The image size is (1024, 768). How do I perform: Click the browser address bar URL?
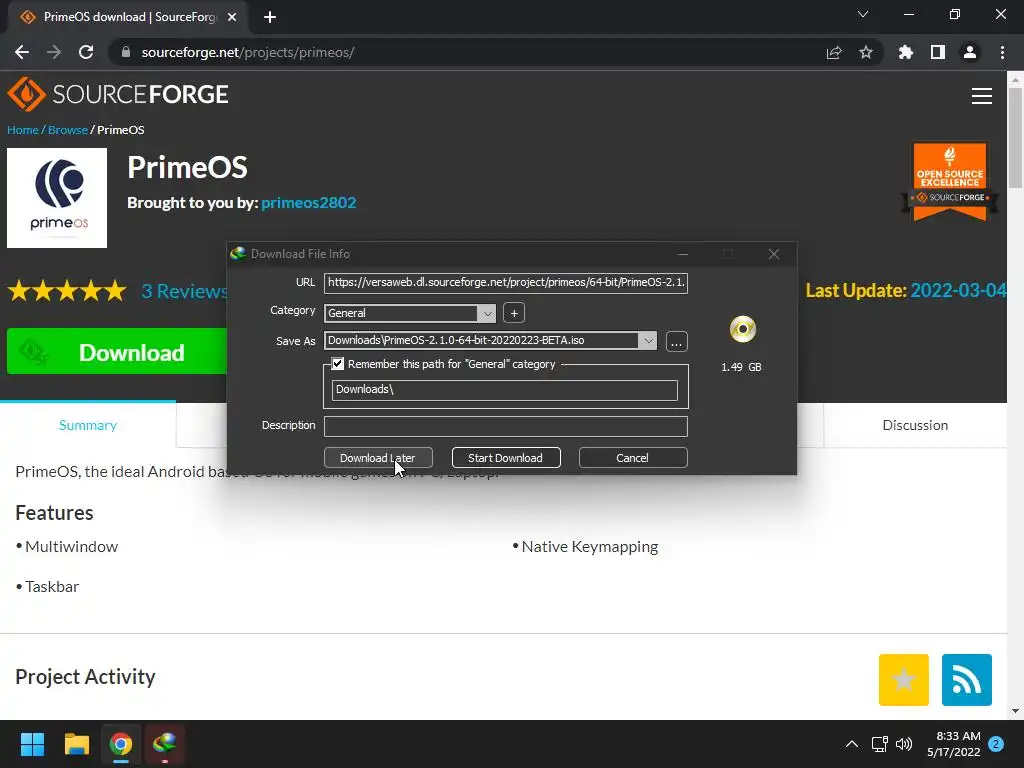pos(248,52)
